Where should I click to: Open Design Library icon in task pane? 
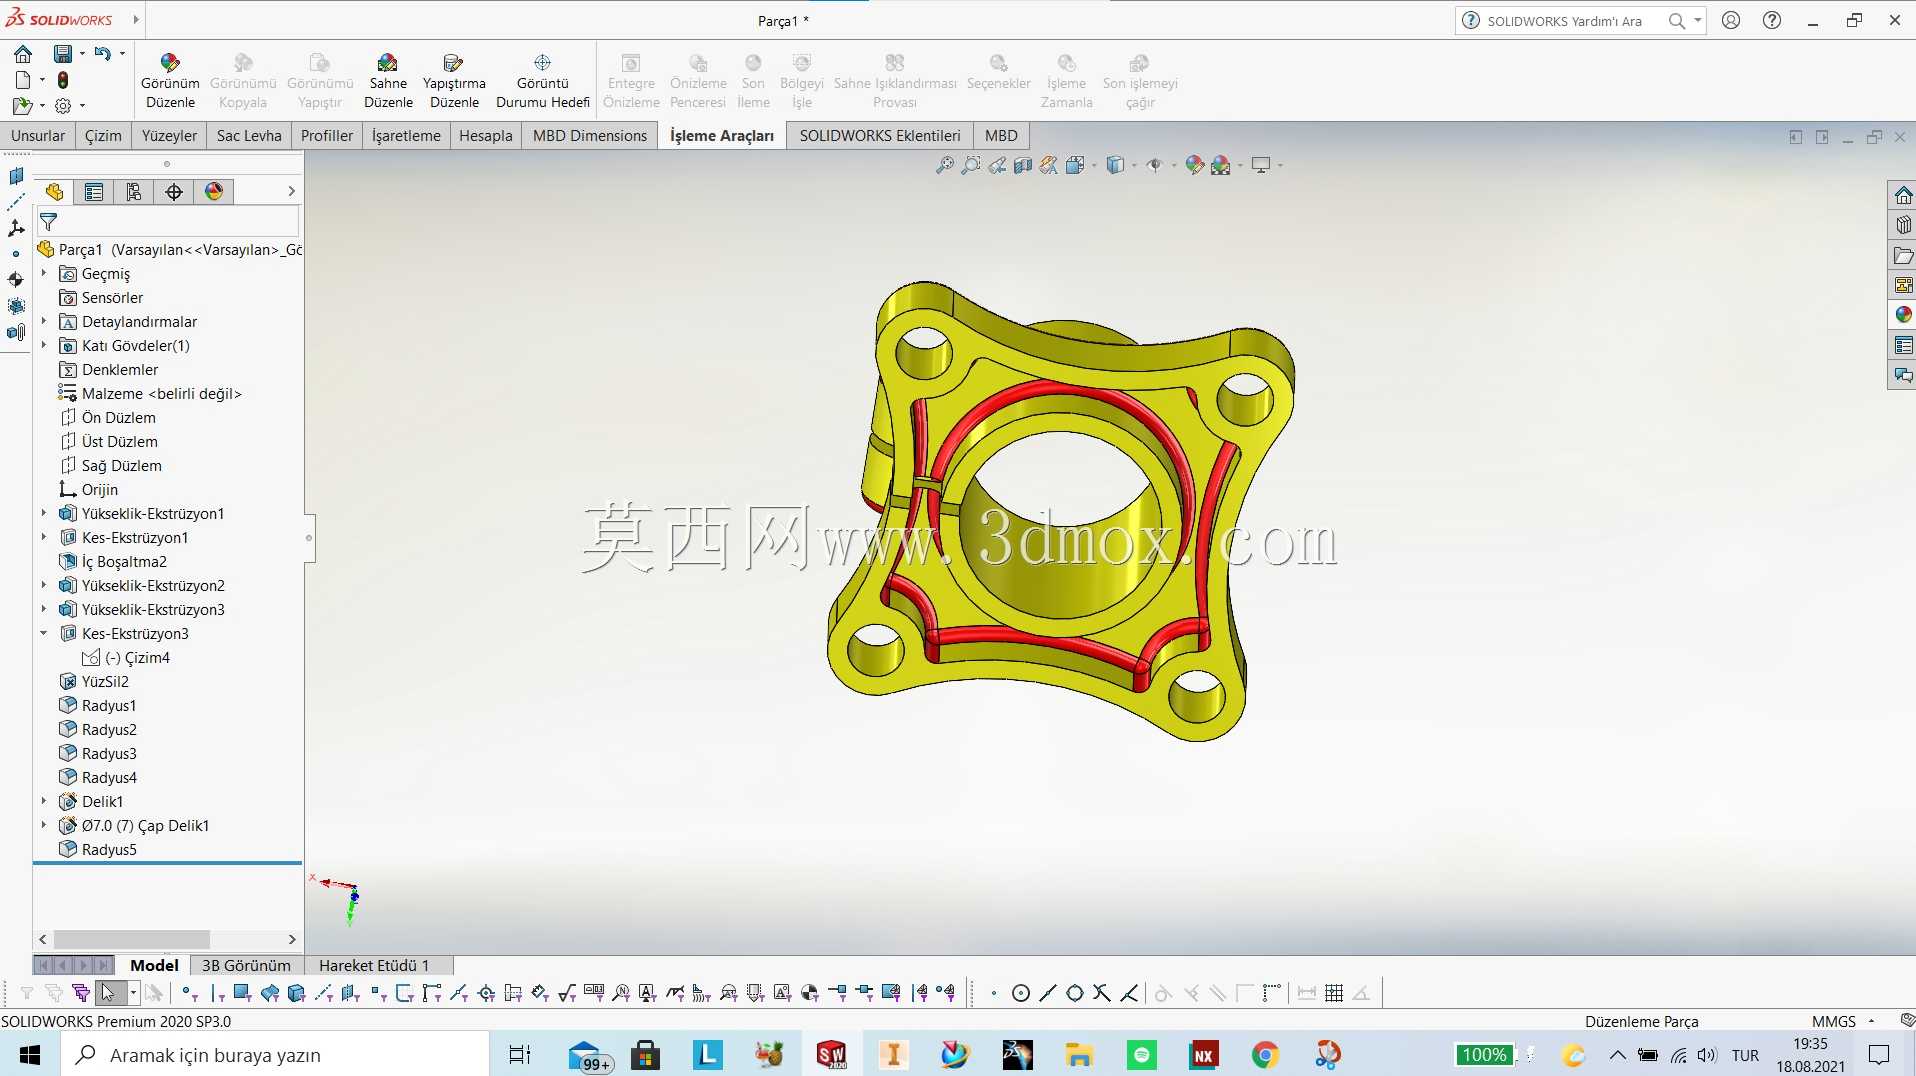click(x=1903, y=225)
